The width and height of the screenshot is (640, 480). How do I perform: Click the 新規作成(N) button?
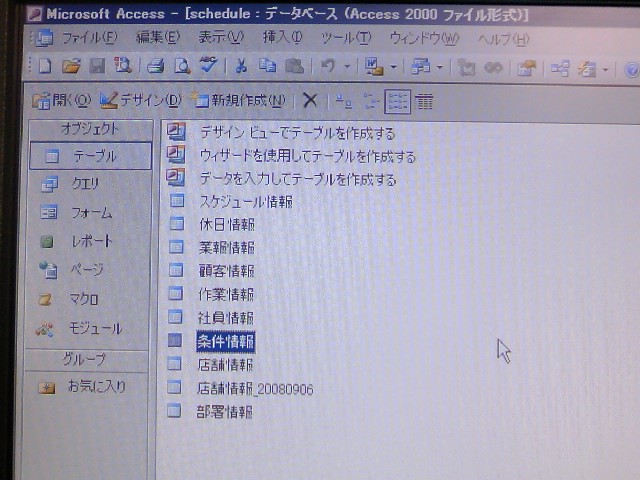[239, 100]
